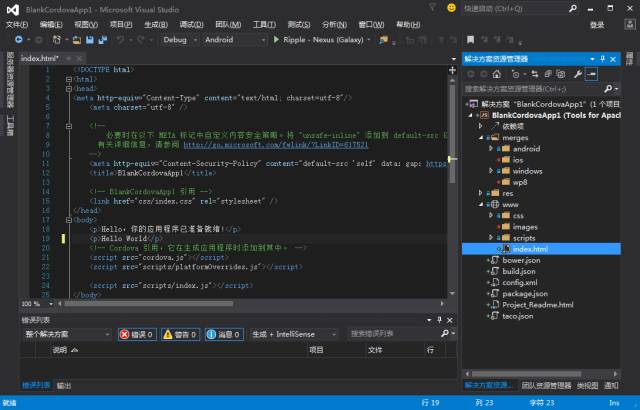640x410 pixels.
Task: Toggle the 警告 0 warnings filter
Action: point(180,335)
